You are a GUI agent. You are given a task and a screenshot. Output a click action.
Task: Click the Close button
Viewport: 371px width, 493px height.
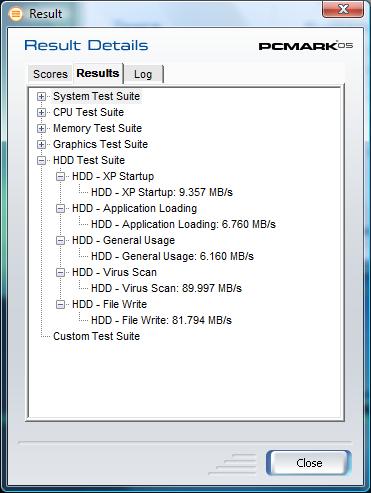(x=309, y=463)
